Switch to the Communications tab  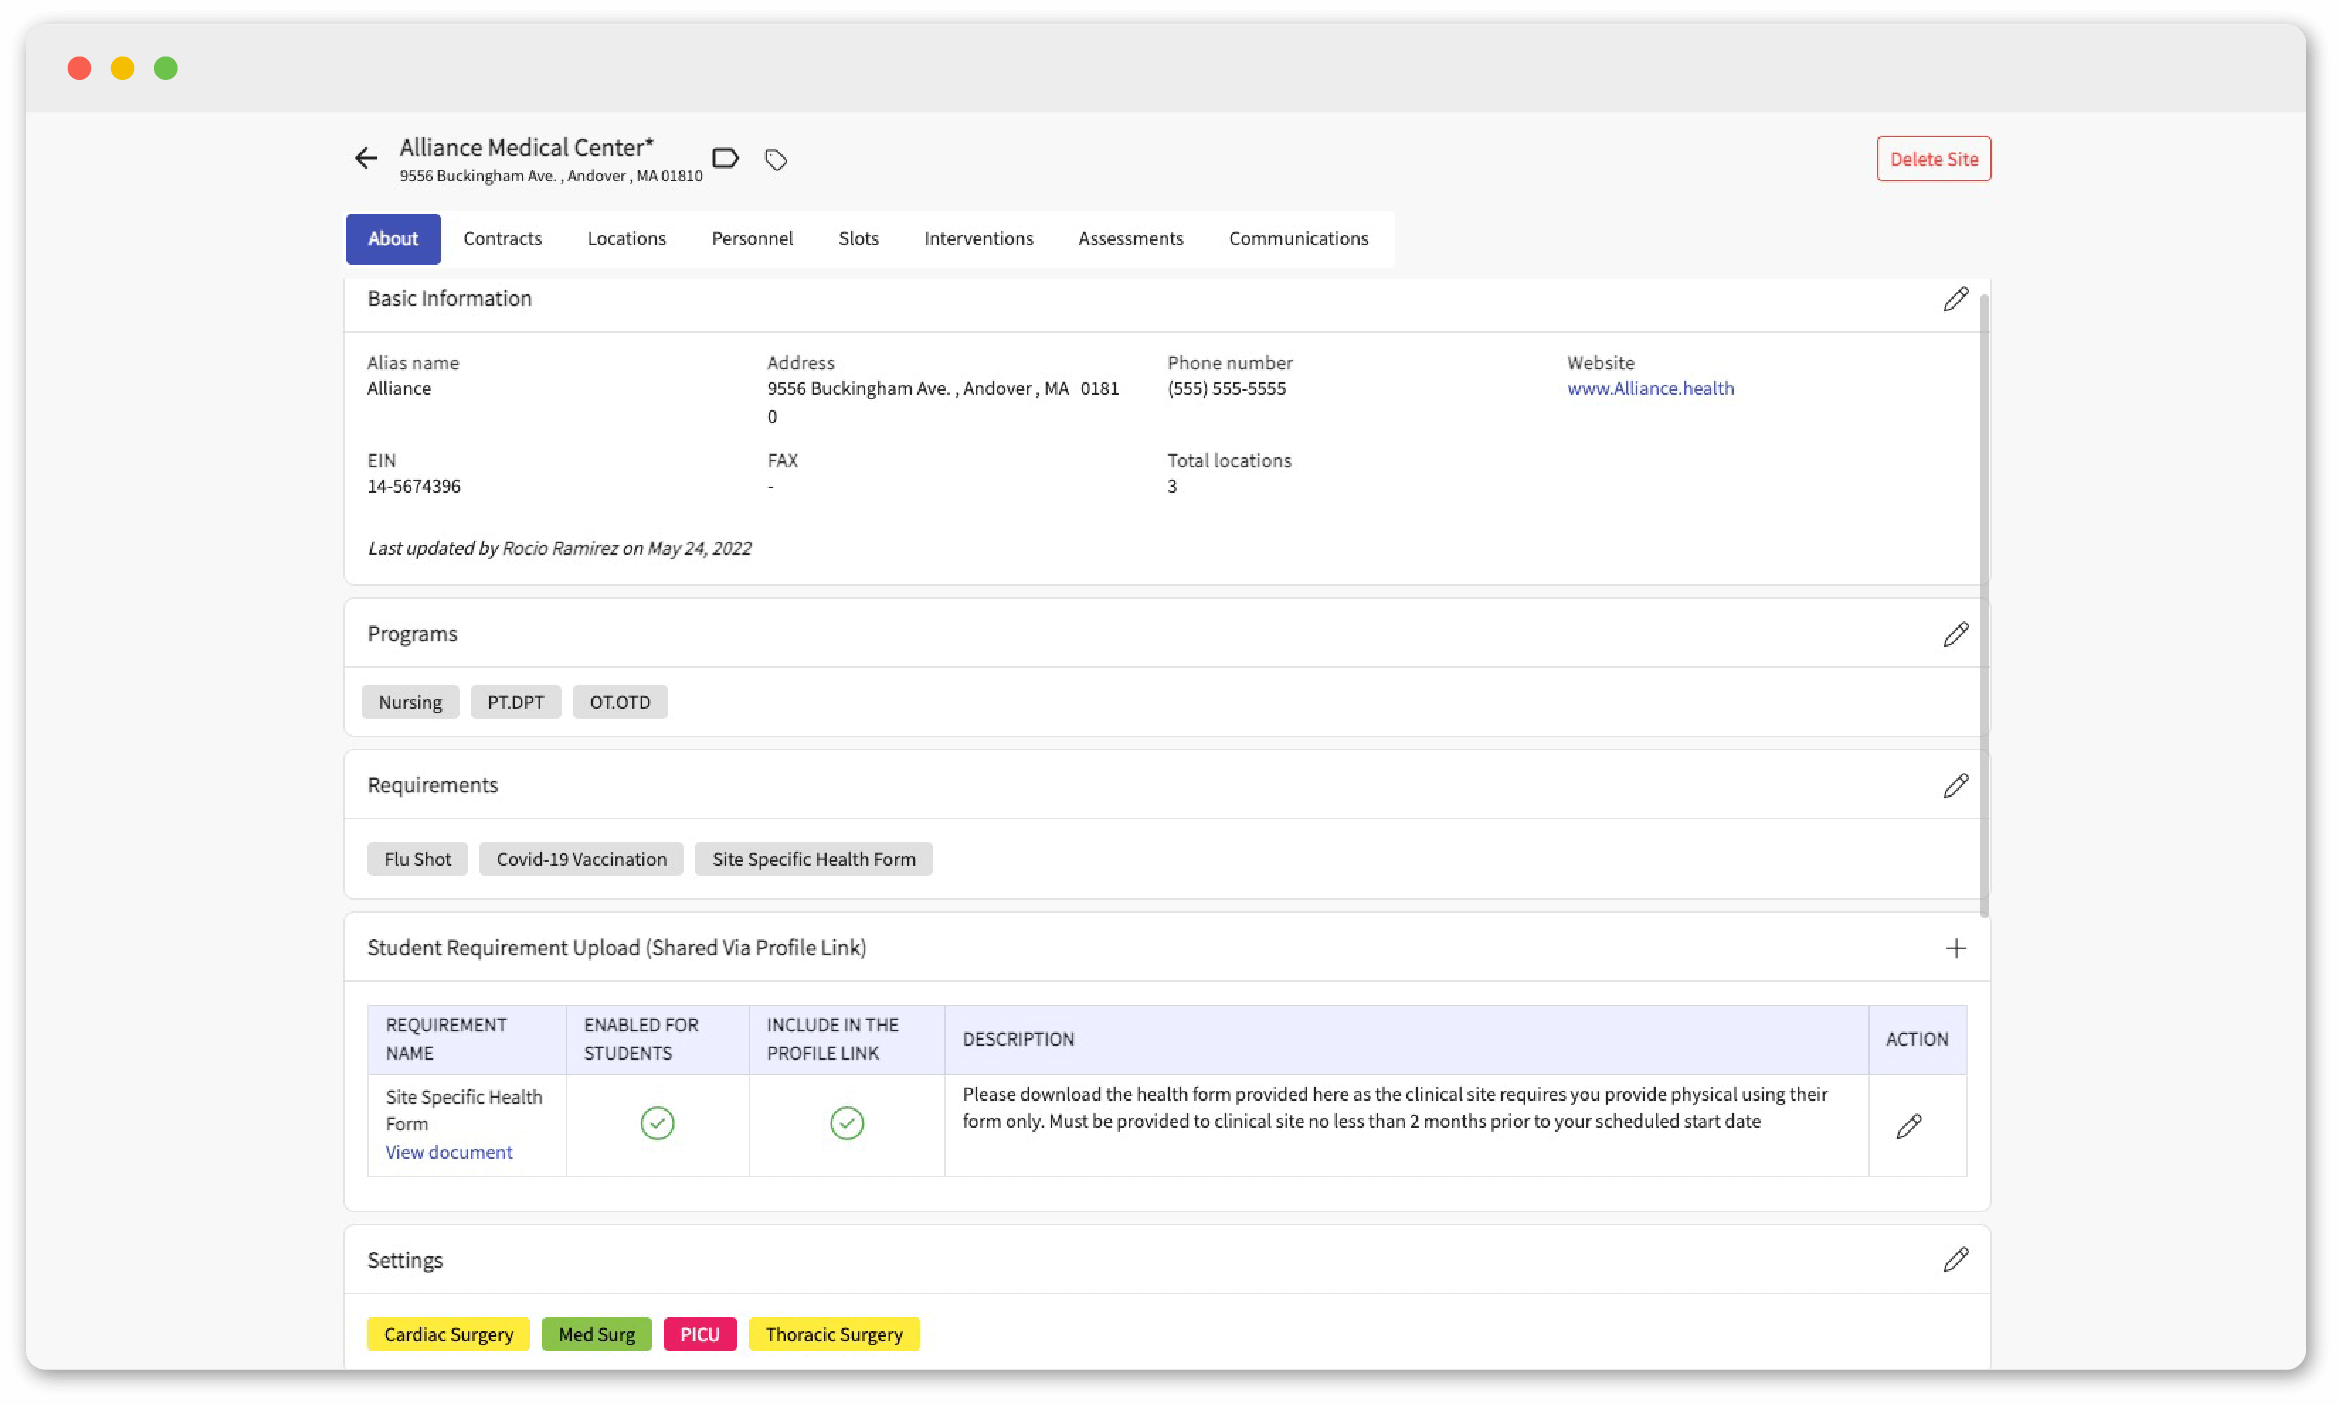(x=1298, y=238)
